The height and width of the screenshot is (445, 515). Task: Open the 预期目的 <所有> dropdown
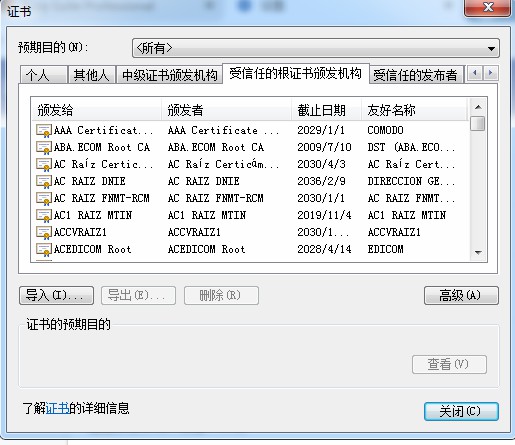316,48
